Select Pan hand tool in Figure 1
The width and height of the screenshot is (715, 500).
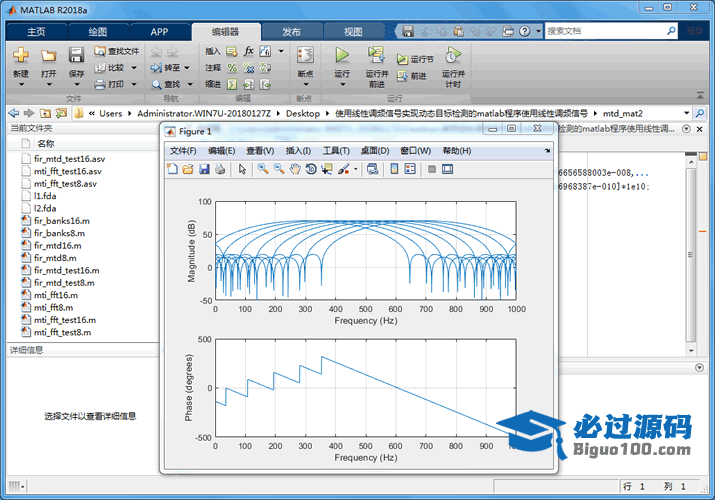[295, 169]
